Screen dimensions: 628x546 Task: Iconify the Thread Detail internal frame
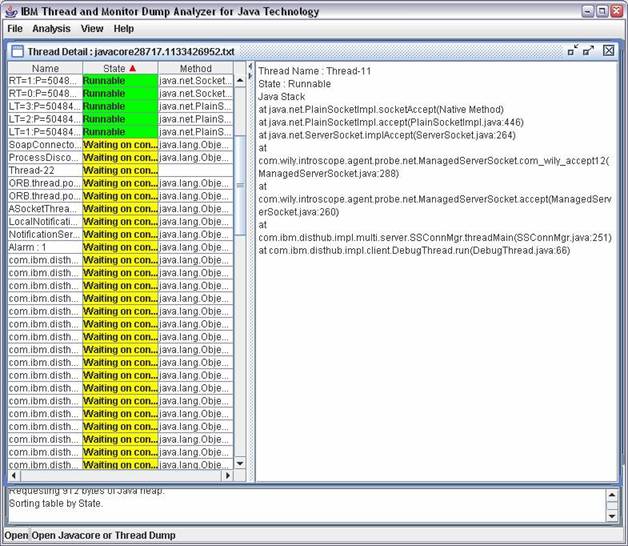pos(573,50)
